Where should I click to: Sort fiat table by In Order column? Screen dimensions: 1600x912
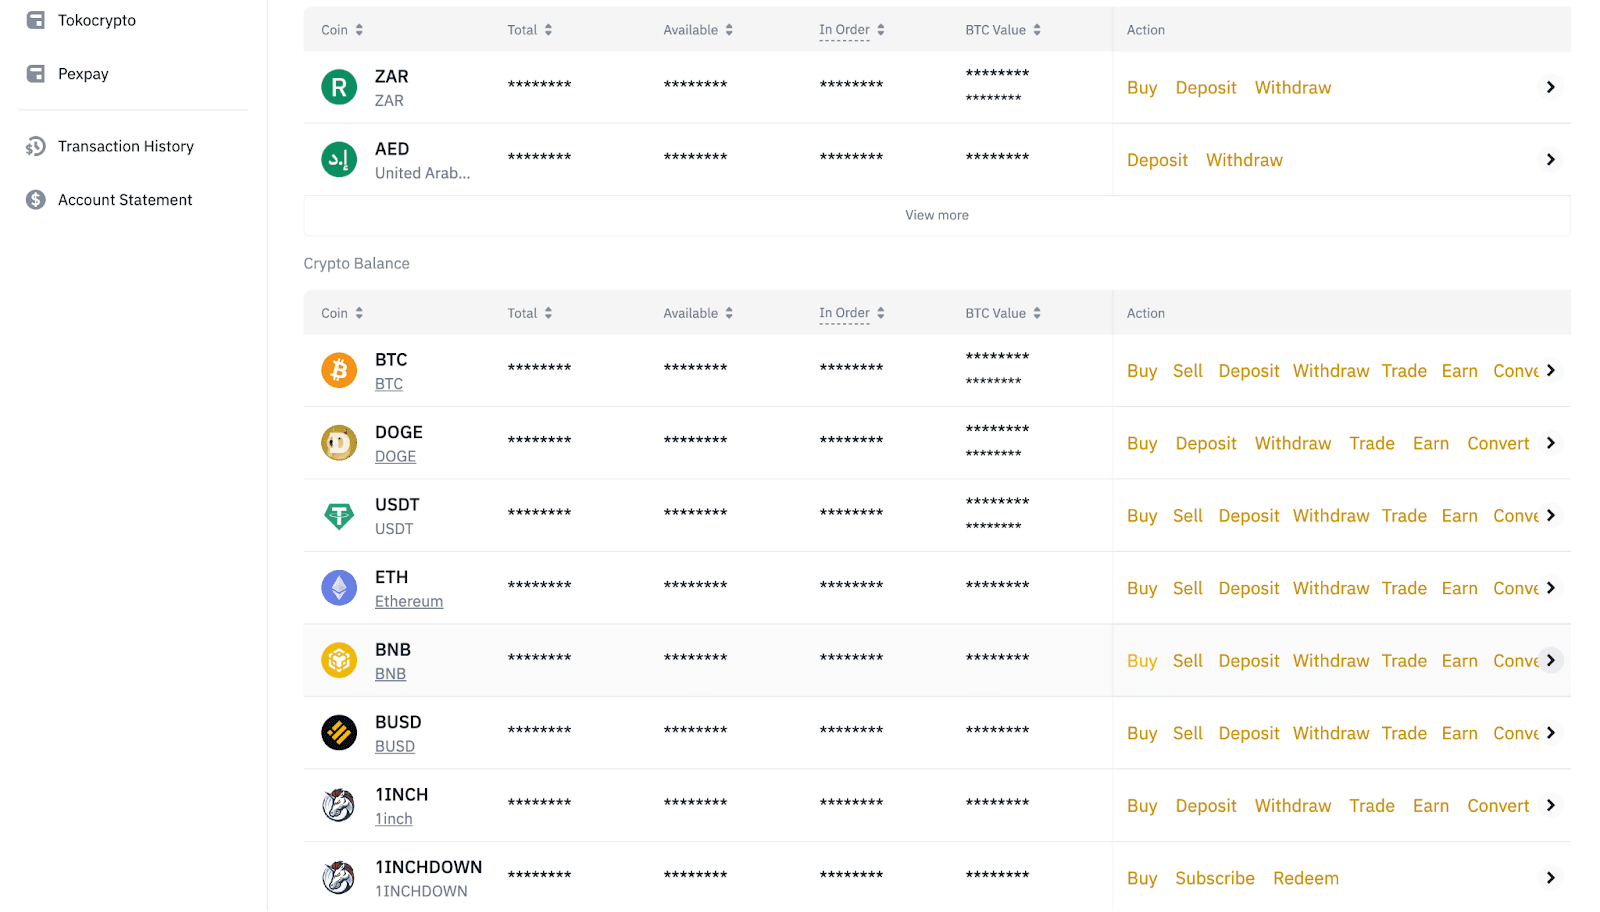pos(881,30)
